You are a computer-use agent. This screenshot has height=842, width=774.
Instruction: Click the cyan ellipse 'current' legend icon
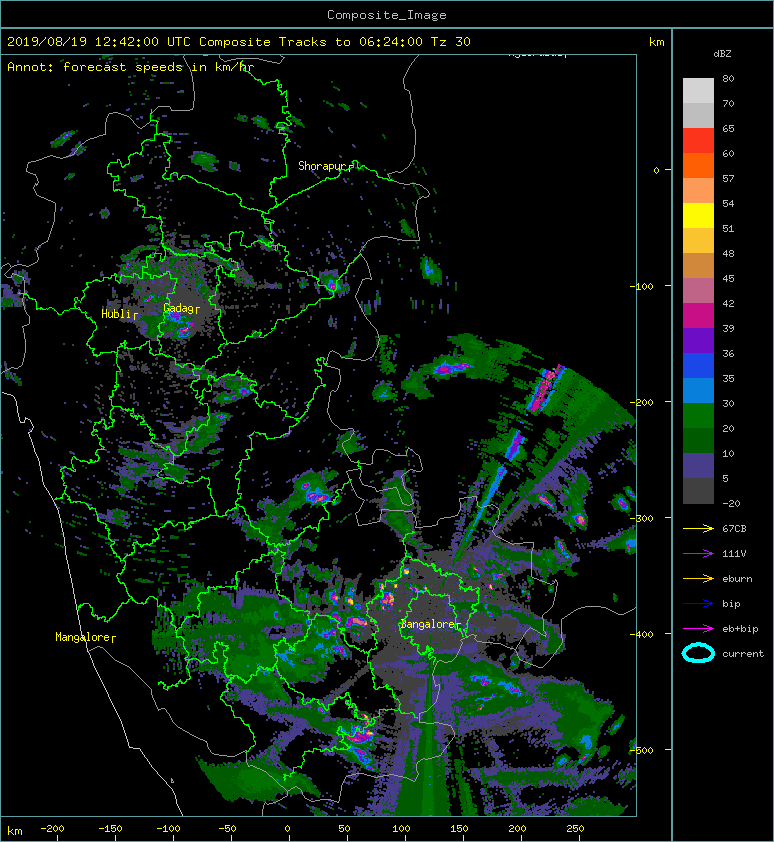[x=698, y=653]
